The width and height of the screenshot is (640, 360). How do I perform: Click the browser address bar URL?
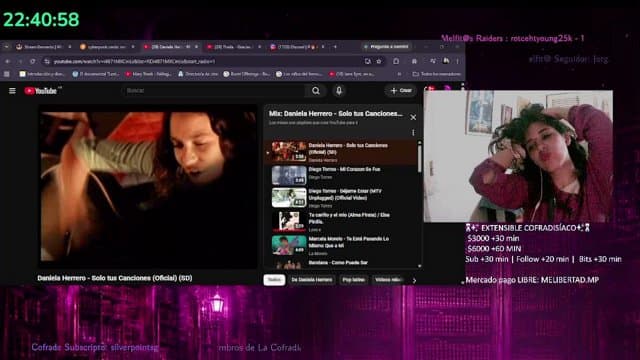point(135,61)
